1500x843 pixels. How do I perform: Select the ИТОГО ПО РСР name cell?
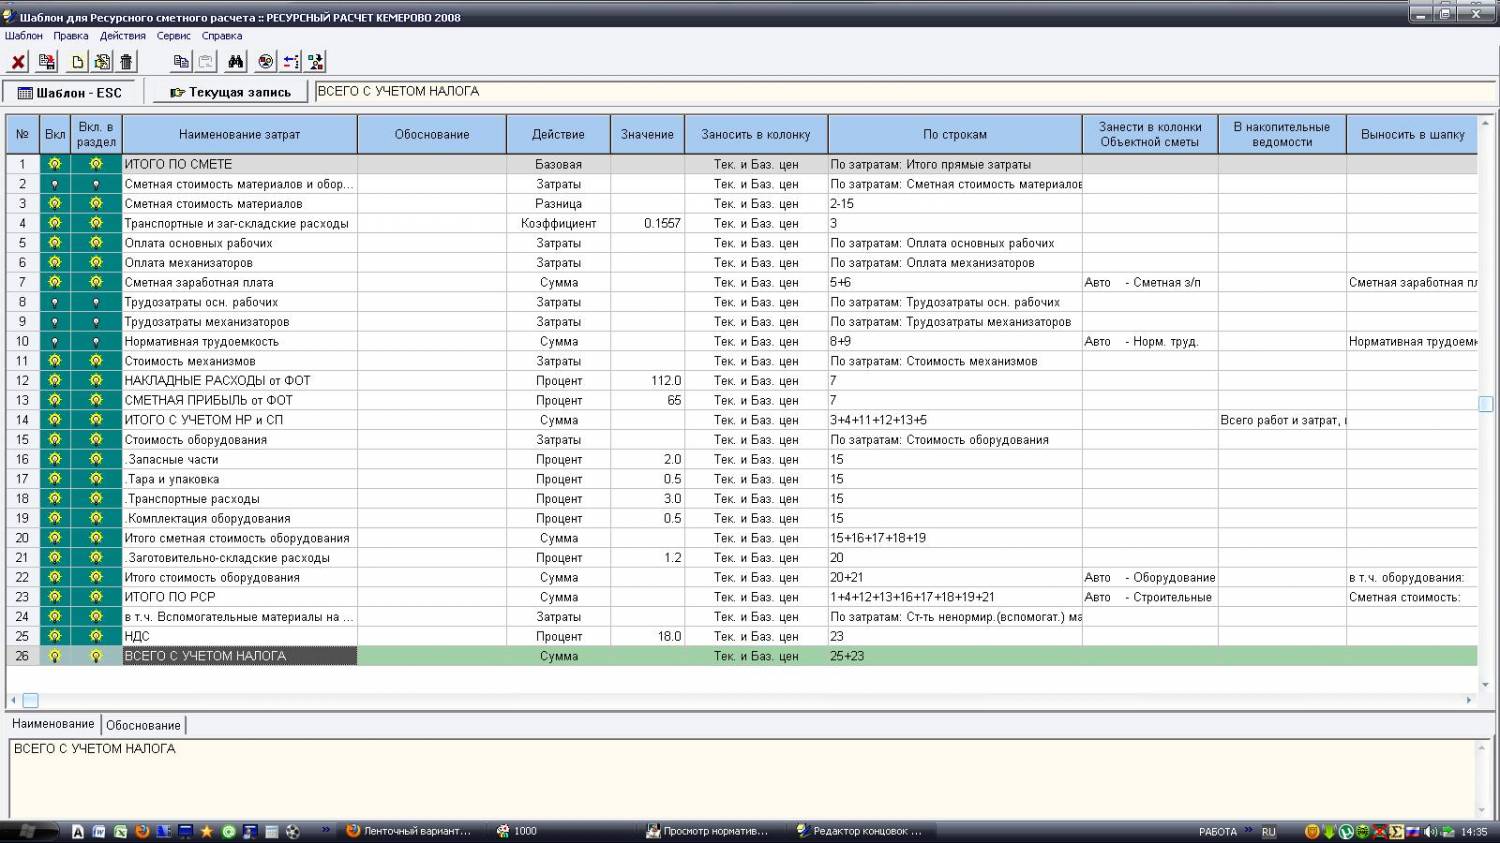coord(239,597)
